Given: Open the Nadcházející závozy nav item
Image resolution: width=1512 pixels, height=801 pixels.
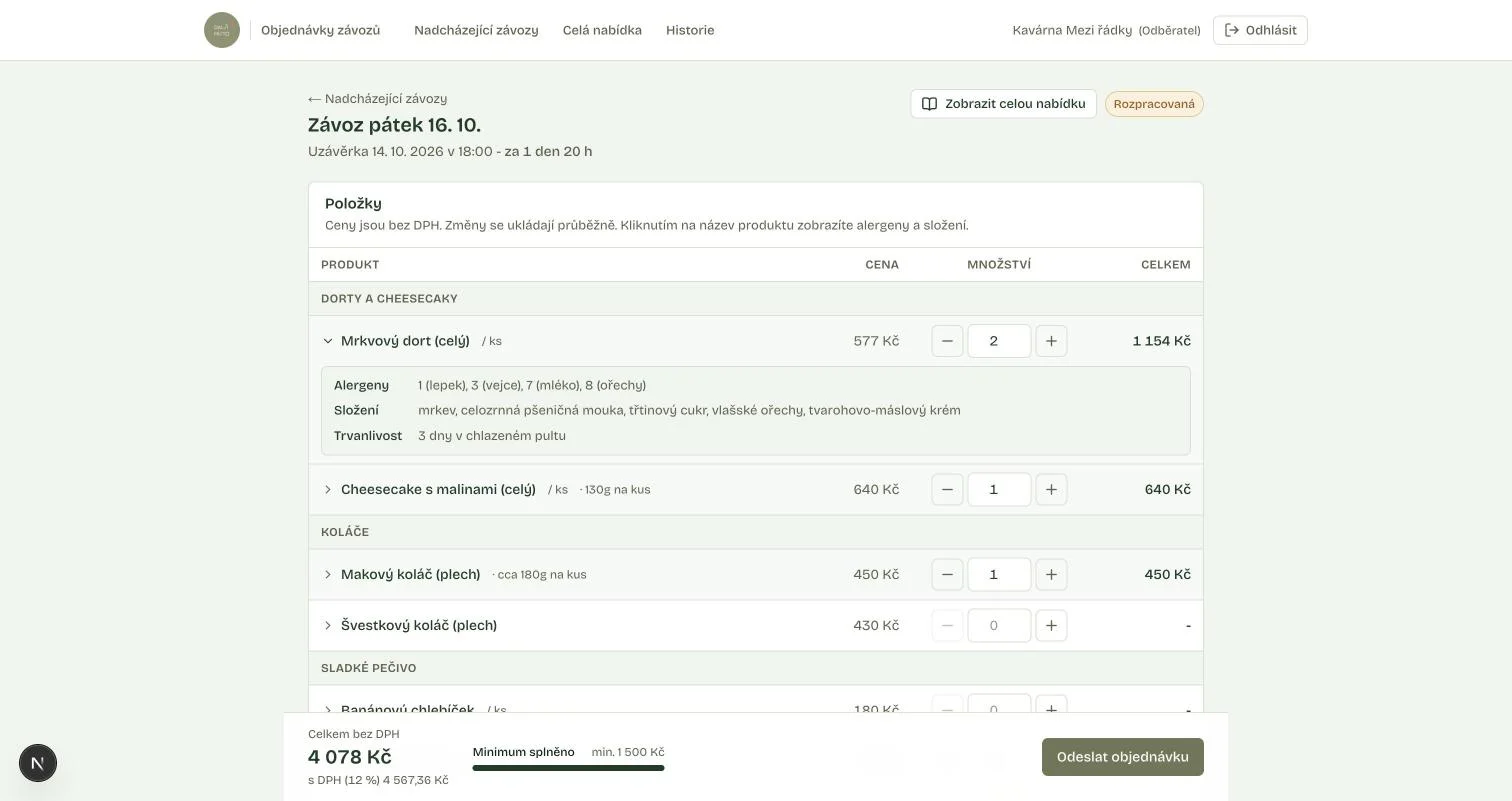Looking at the screenshot, I should (x=476, y=30).
